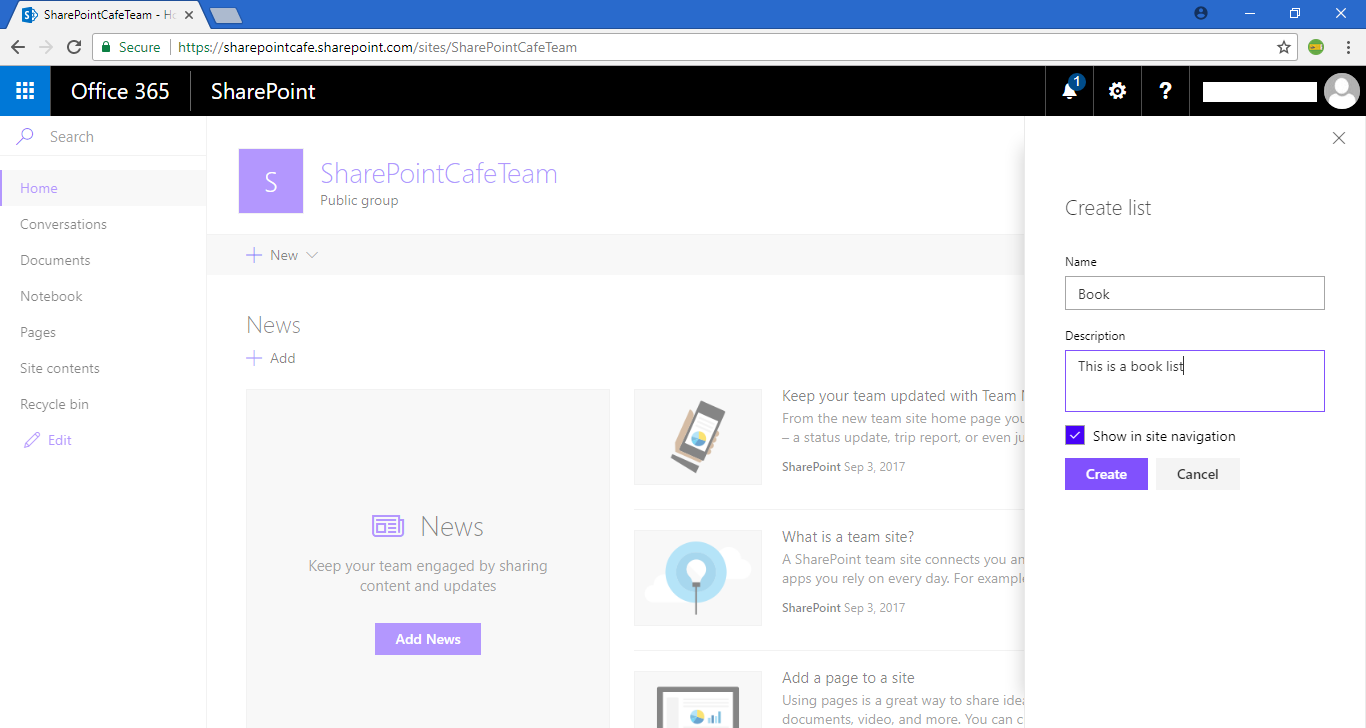Viewport: 1366px width, 728px height.
Task: Open 'What is a team site?' article title
Action: [x=848, y=537]
